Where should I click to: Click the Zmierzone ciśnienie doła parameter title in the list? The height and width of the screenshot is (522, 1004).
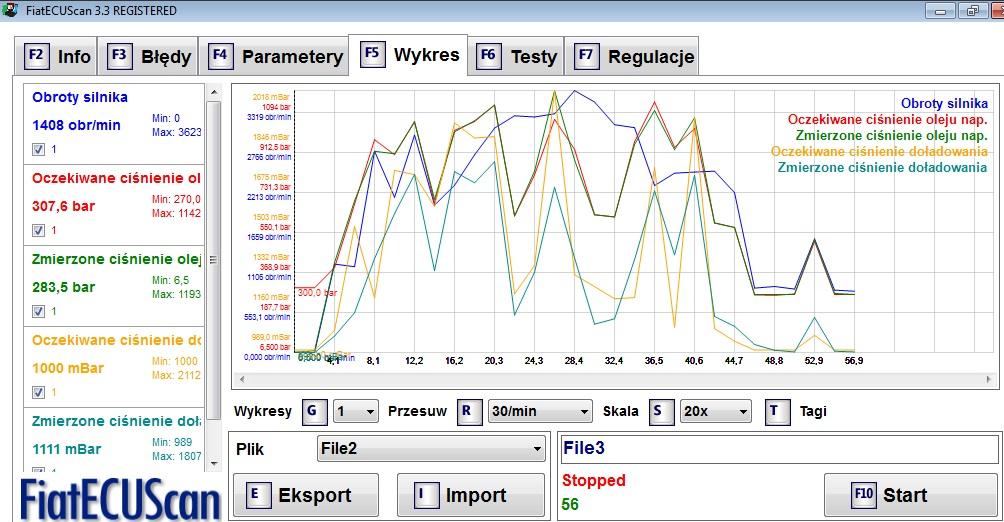point(116,421)
